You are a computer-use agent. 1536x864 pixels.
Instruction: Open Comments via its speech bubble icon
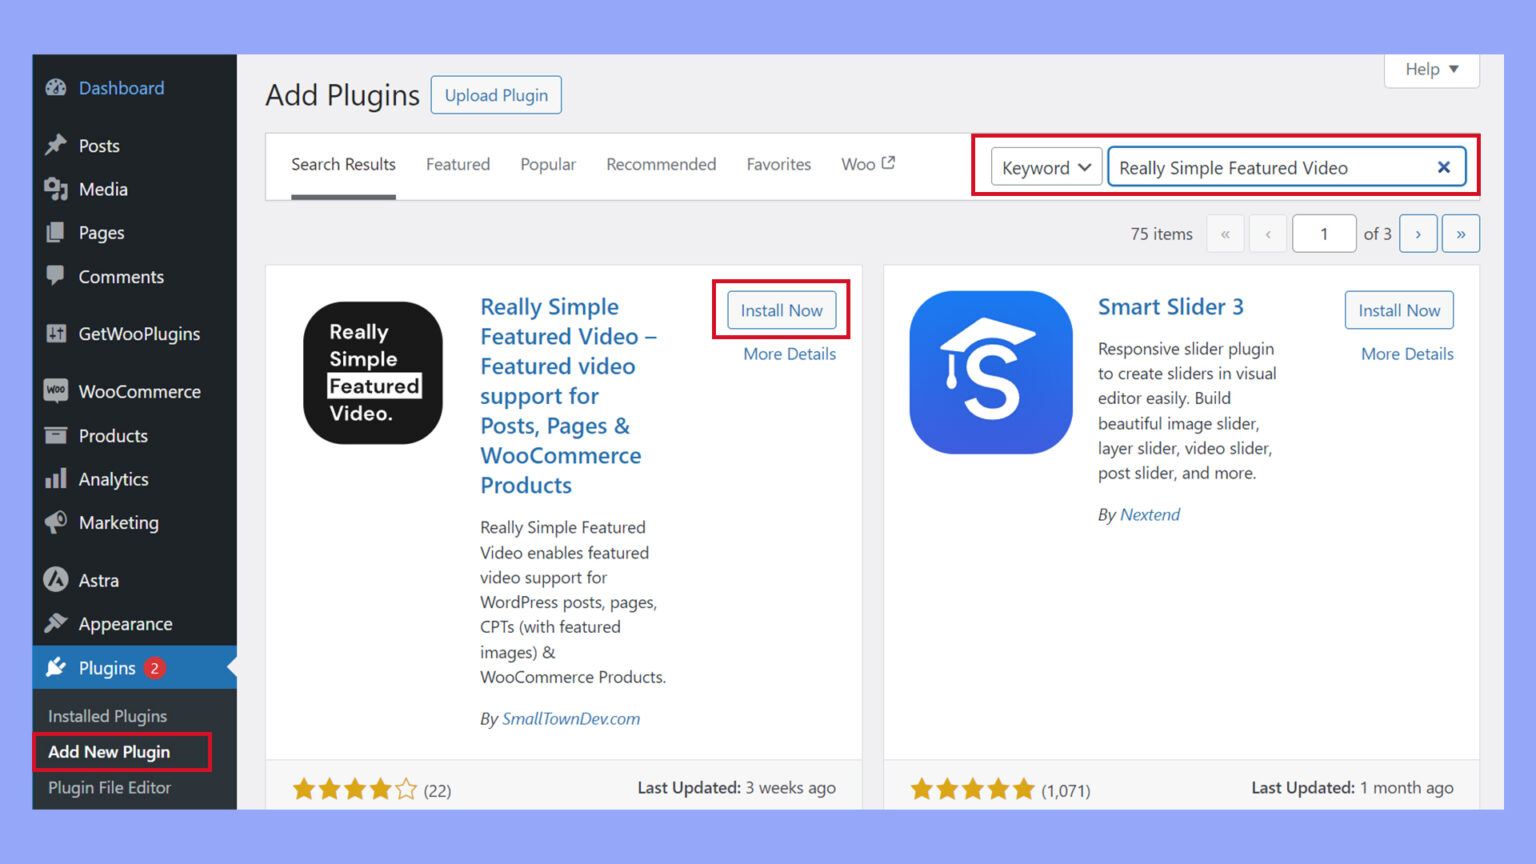coord(56,276)
